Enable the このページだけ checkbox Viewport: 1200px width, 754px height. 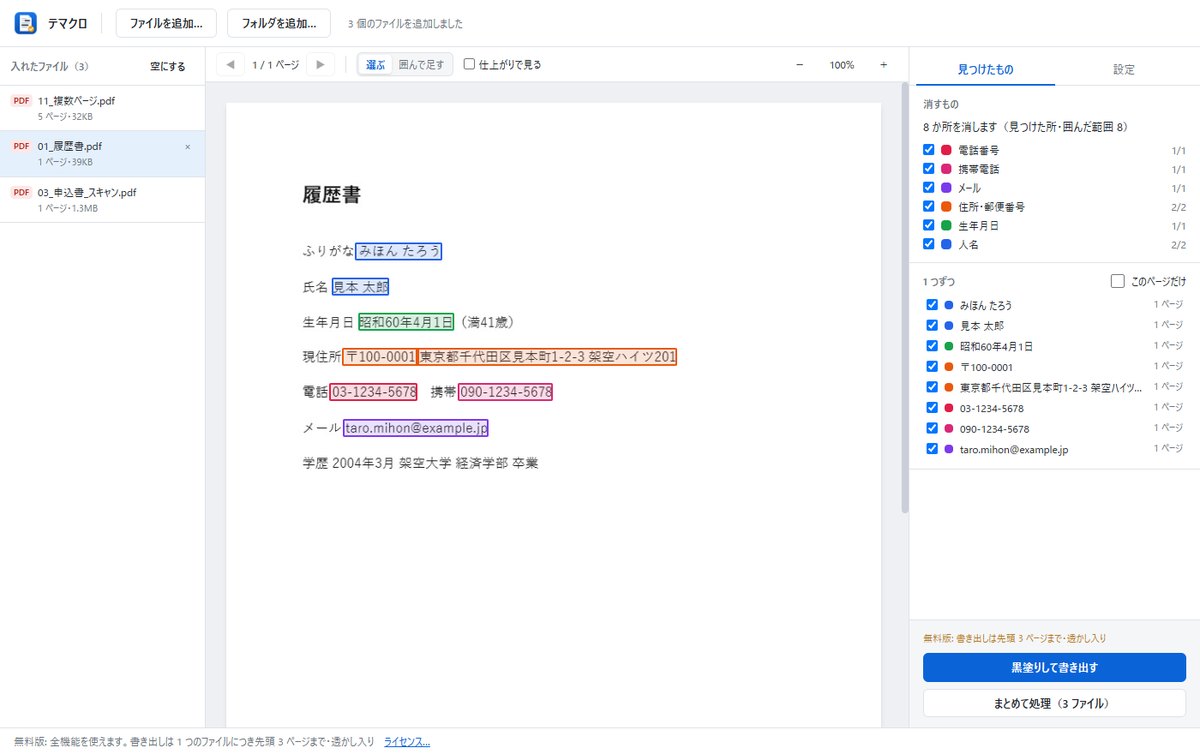1117,282
